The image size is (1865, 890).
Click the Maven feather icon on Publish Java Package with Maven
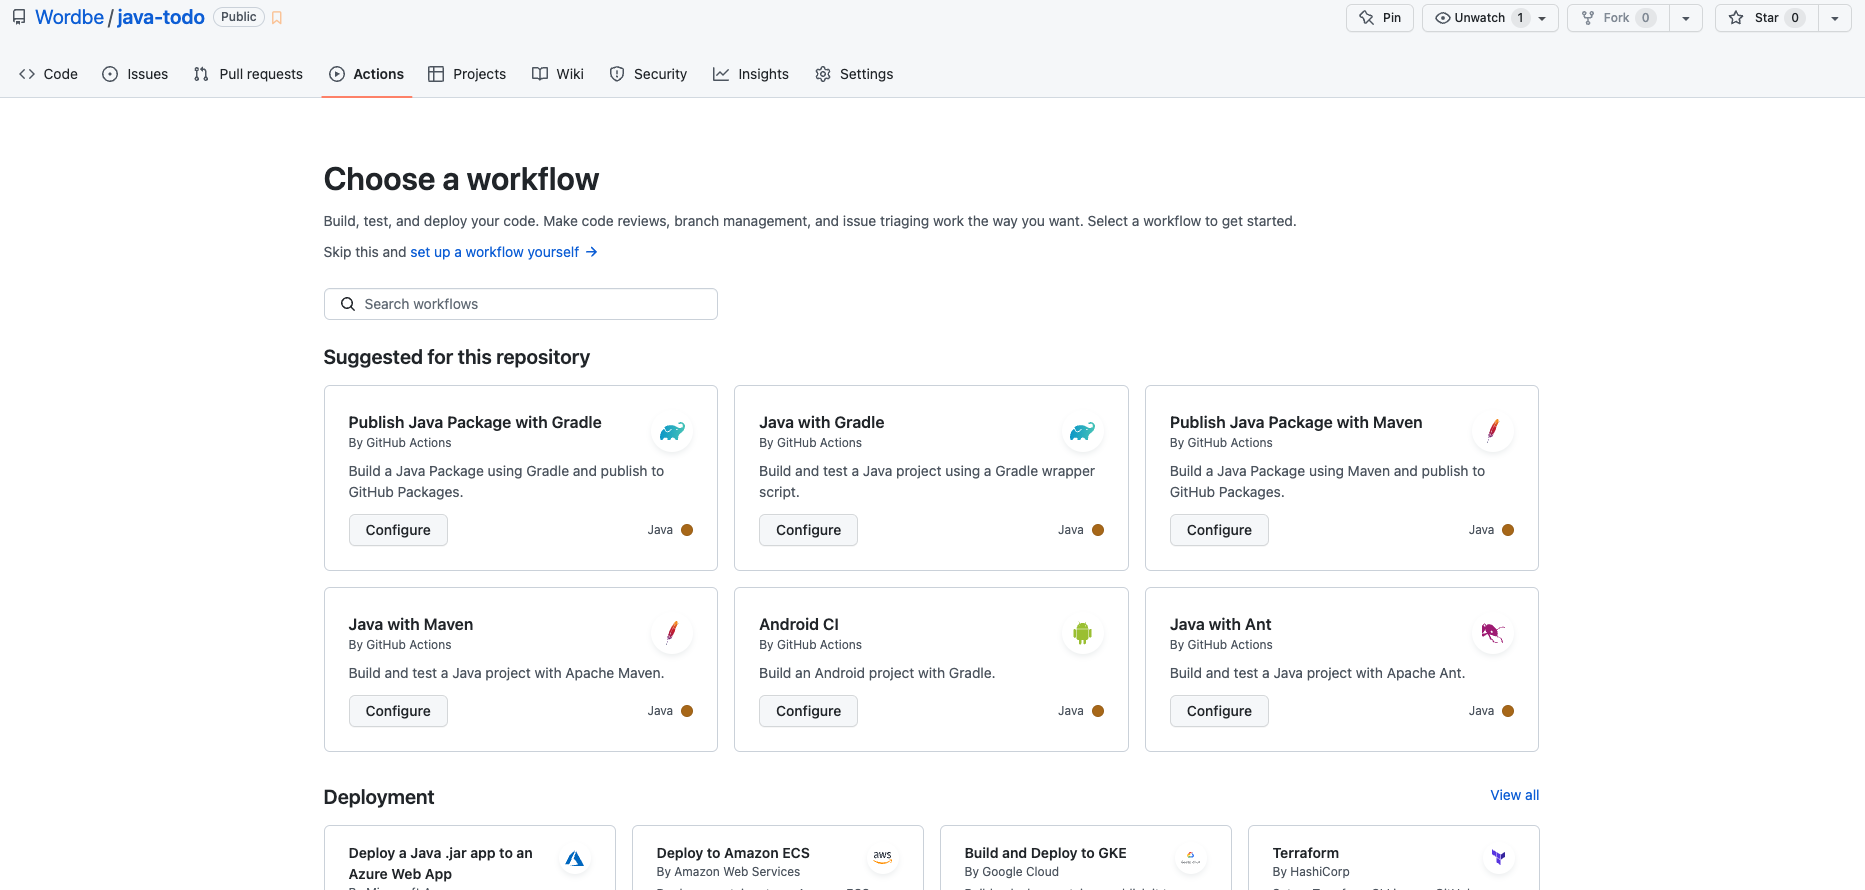coord(1493,430)
